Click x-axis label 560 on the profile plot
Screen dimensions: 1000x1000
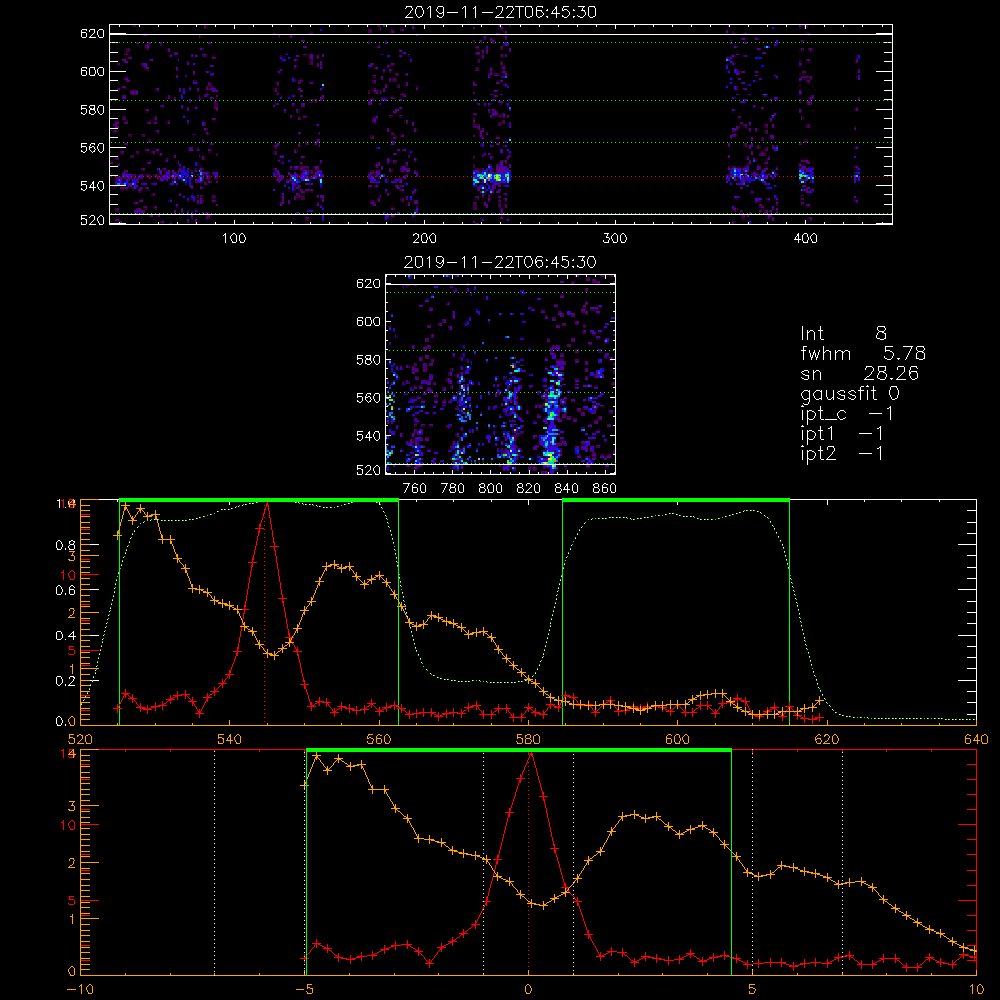click(379, 740)
